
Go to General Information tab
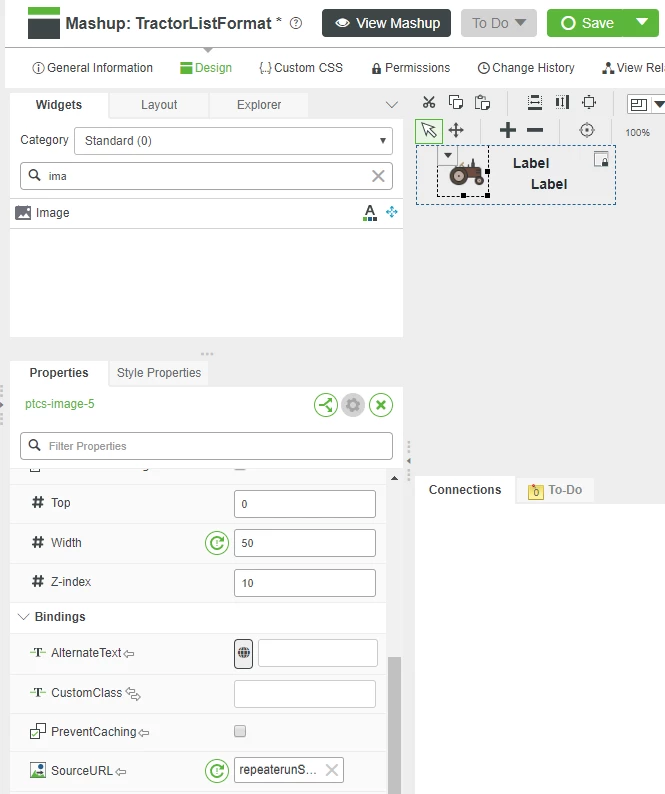coord(92,68)
